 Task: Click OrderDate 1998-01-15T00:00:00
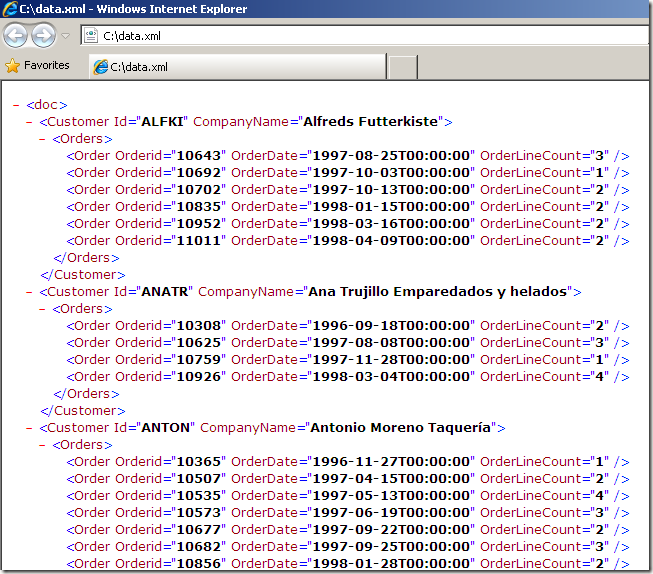[x=391, y=207]
